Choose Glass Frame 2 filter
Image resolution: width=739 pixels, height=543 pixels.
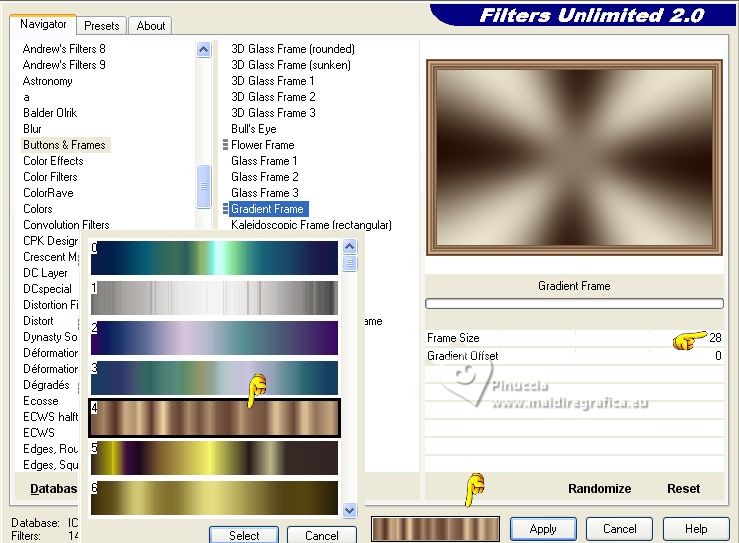[264, 177]
